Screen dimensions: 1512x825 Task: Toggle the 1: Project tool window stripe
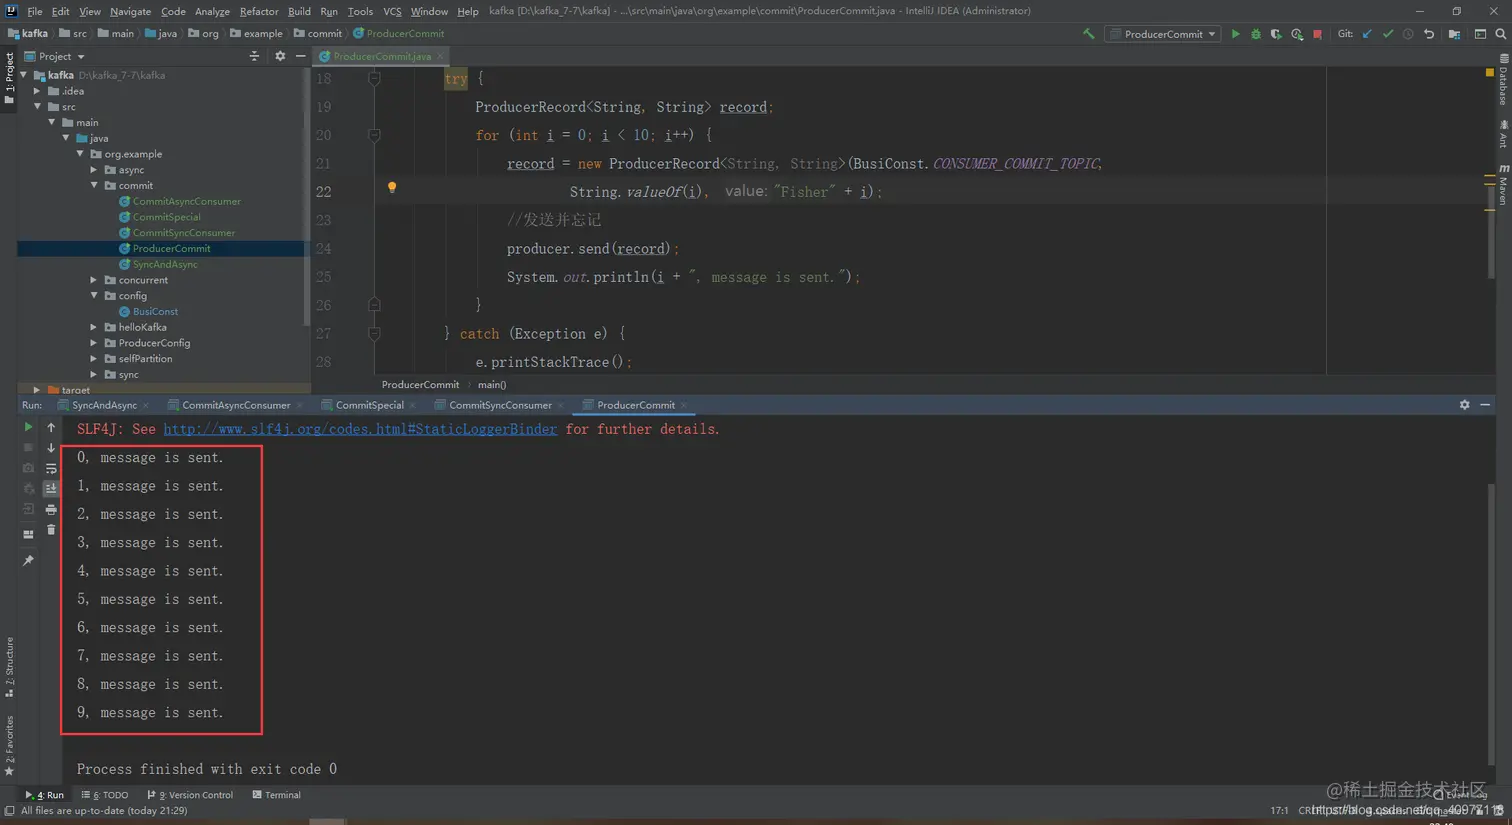coord(9,80)
